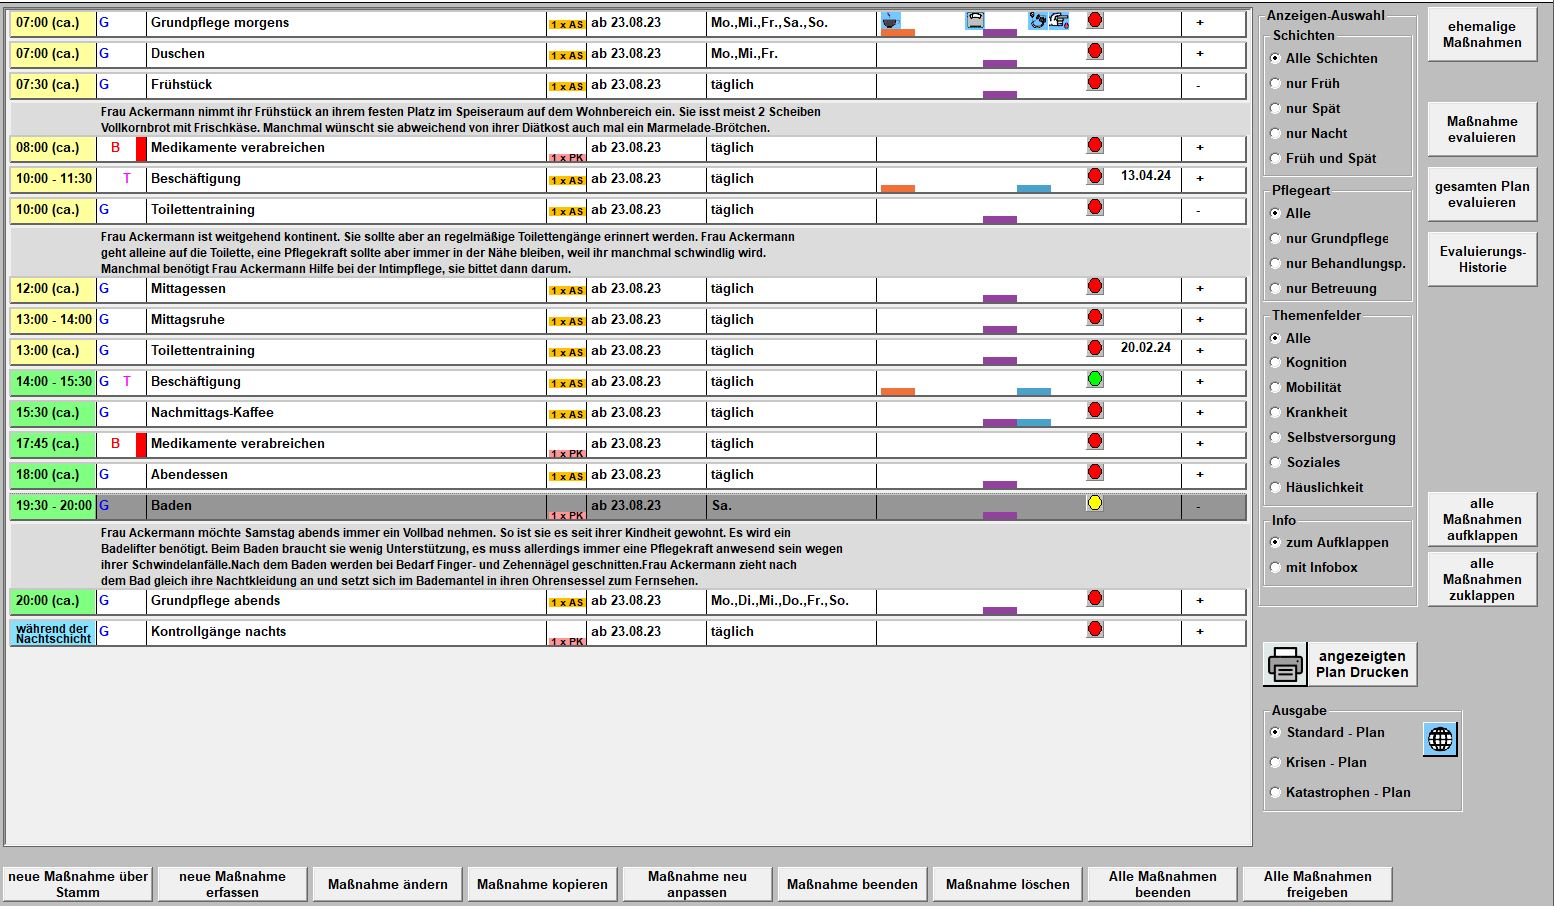Choose the 'Krisen - Plan' output option

[x=1276, y=763]
